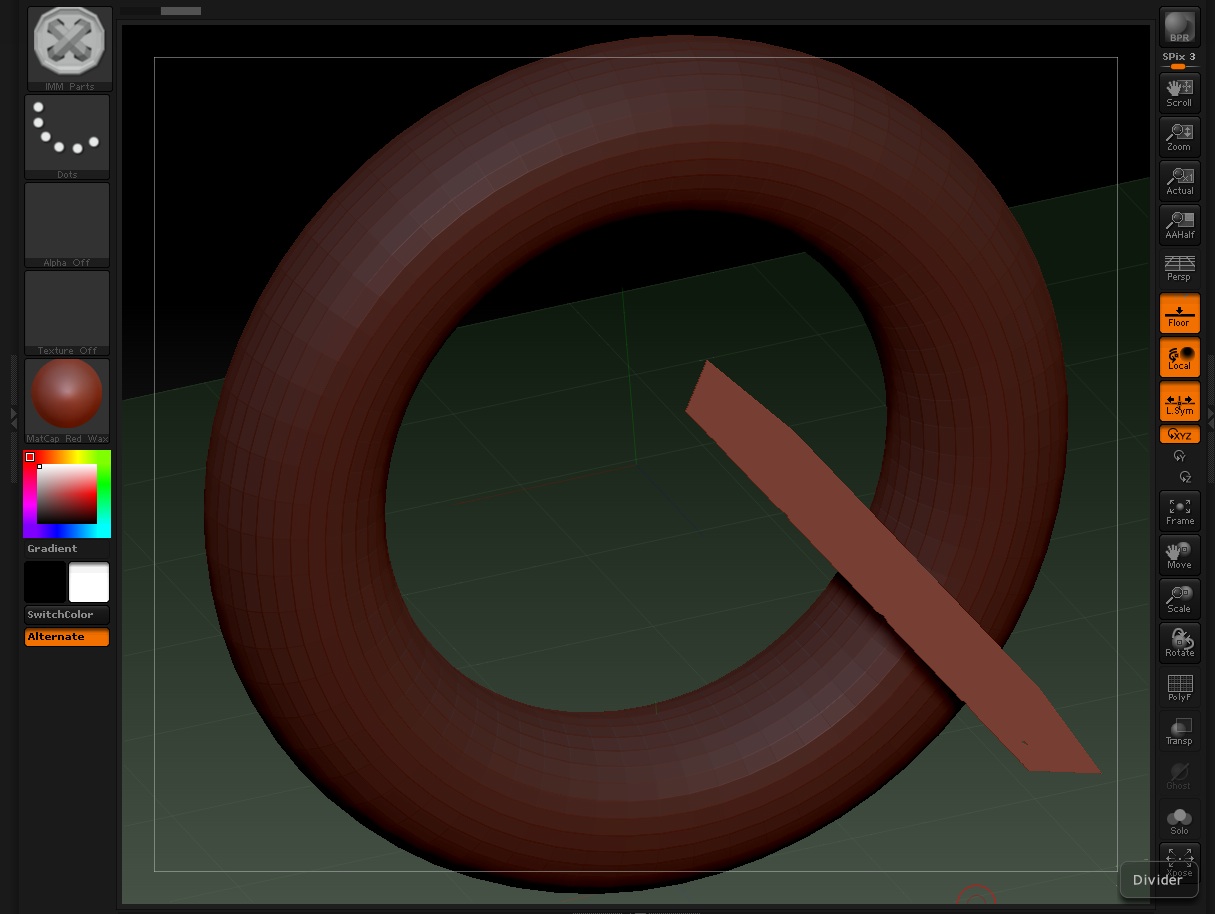Toggle PolyF polyframe display
This screenshot has height=914, width=1215.
(x=1180, y=686)
